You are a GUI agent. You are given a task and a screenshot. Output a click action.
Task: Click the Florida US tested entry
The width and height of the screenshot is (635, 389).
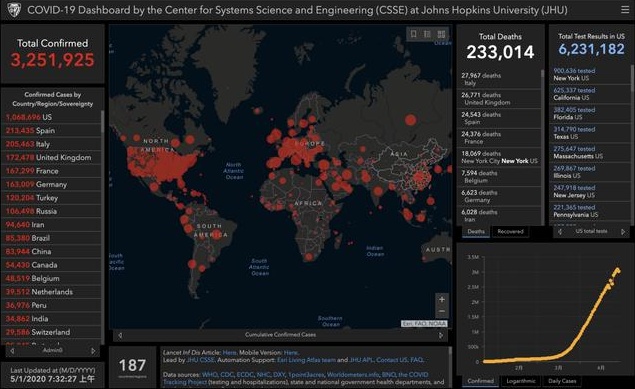[590, 113]
